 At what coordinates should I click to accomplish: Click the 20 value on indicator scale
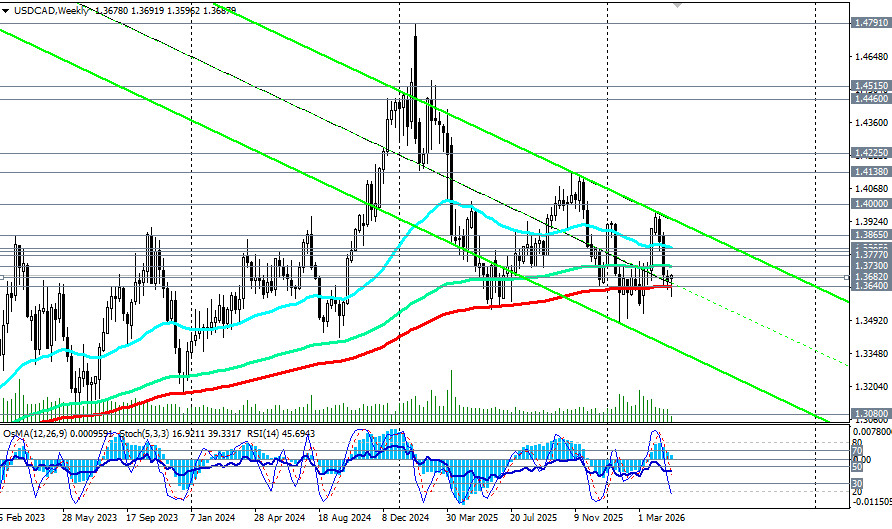click(x=857, y=491)
